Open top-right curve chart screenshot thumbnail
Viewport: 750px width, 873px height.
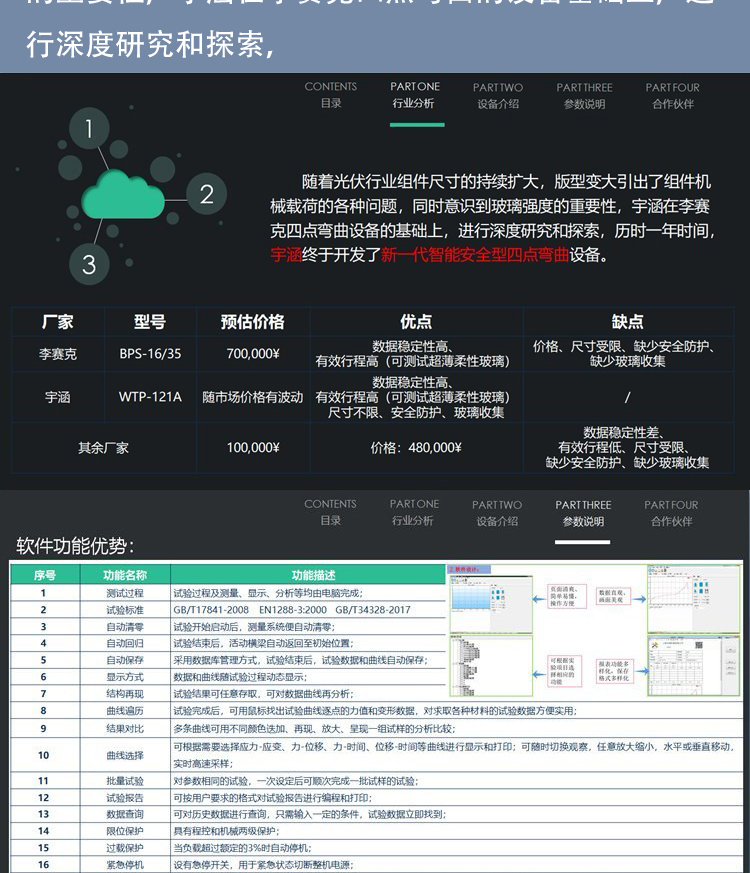(693, 599)
